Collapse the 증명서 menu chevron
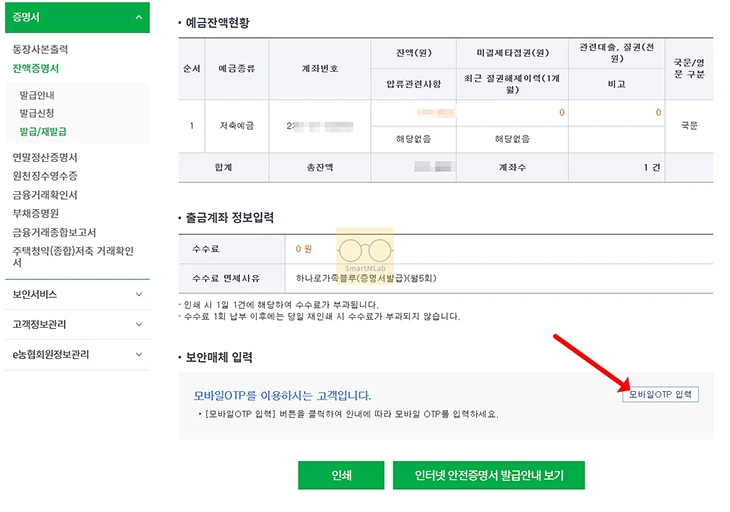730x512 pixels. [x=139, y=17]
